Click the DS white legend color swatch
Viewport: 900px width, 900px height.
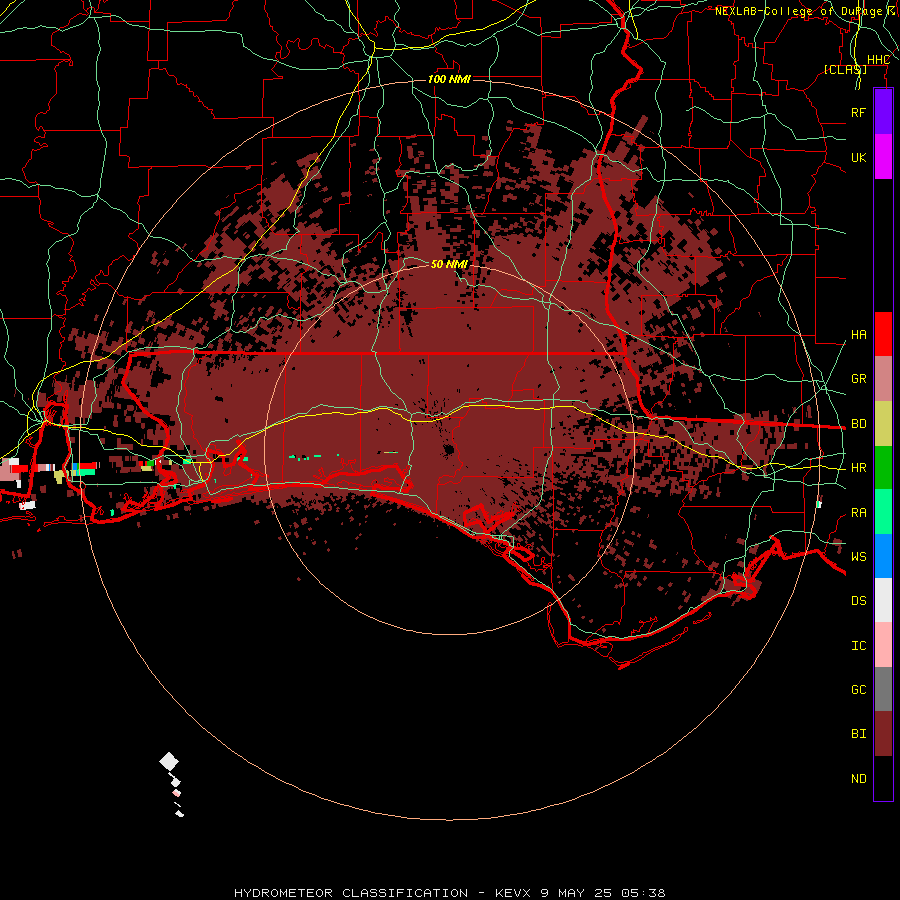tap(883, 600)
